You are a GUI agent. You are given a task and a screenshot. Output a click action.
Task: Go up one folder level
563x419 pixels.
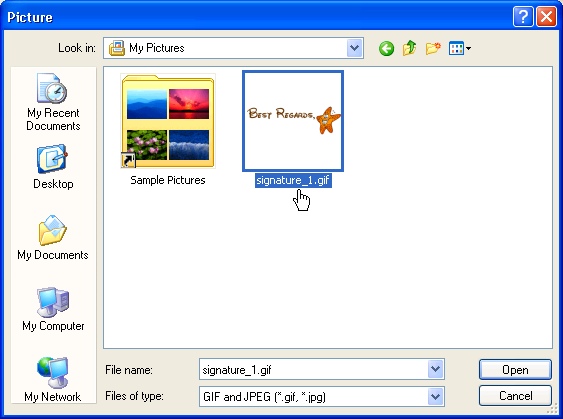click(x=410, y=48)
